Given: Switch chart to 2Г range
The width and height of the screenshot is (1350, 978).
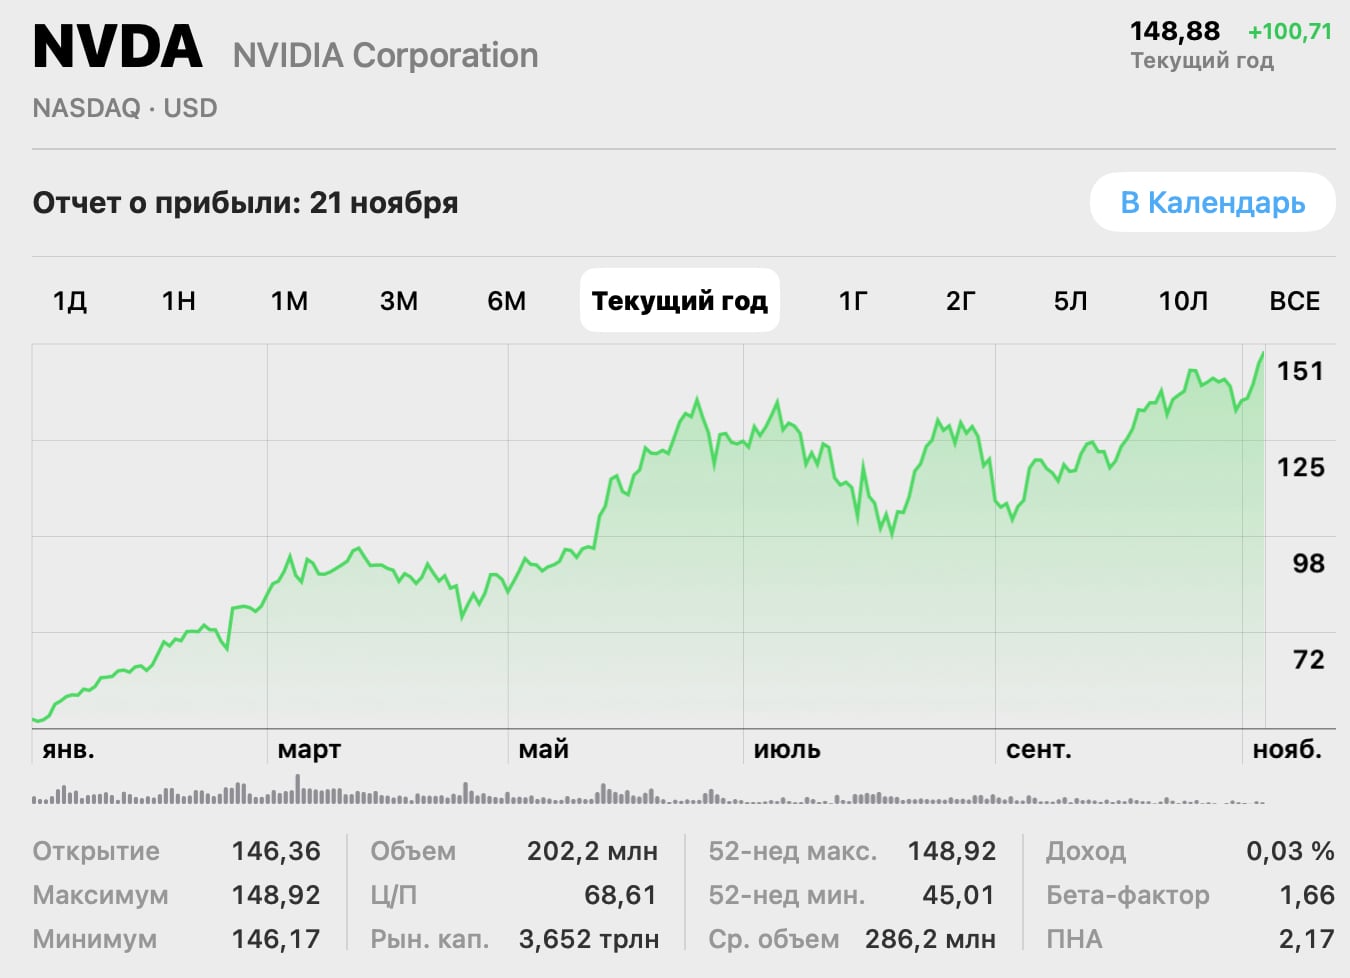Looking at the screenshot, I should [x=961, y=301].
